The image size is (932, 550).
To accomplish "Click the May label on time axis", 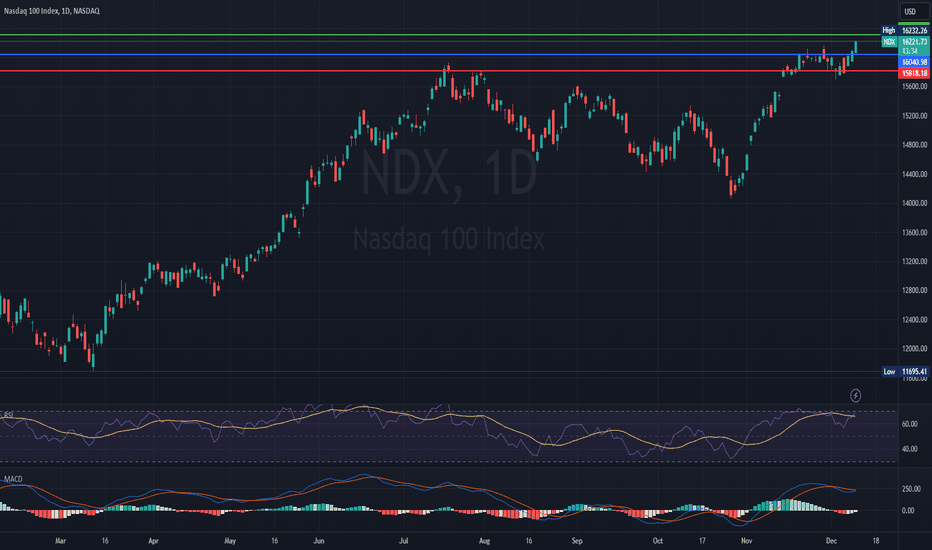I will coord(230,541).
